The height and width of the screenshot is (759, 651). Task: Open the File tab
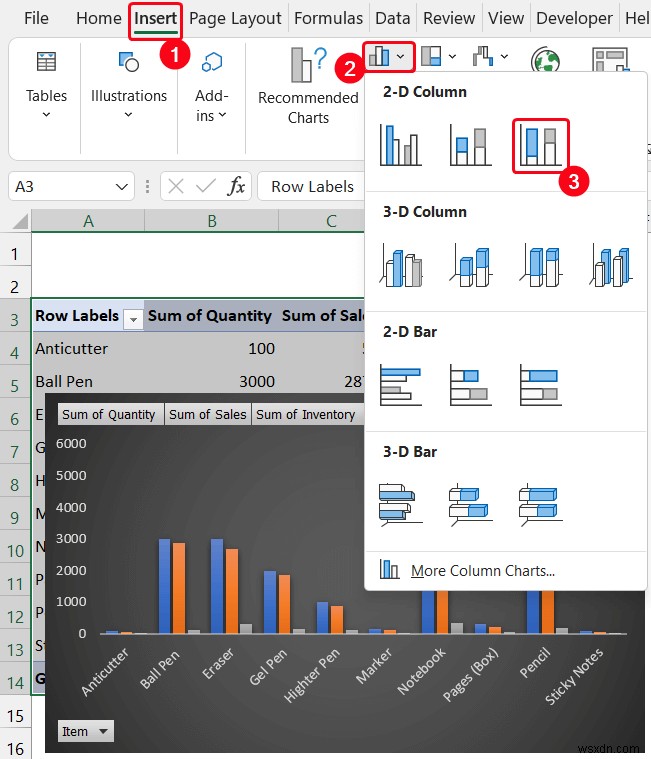coord(36,18)
